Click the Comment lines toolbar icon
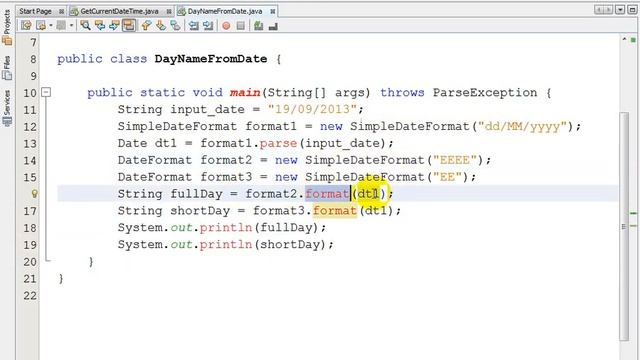The image size is (640, 360). 258,26
